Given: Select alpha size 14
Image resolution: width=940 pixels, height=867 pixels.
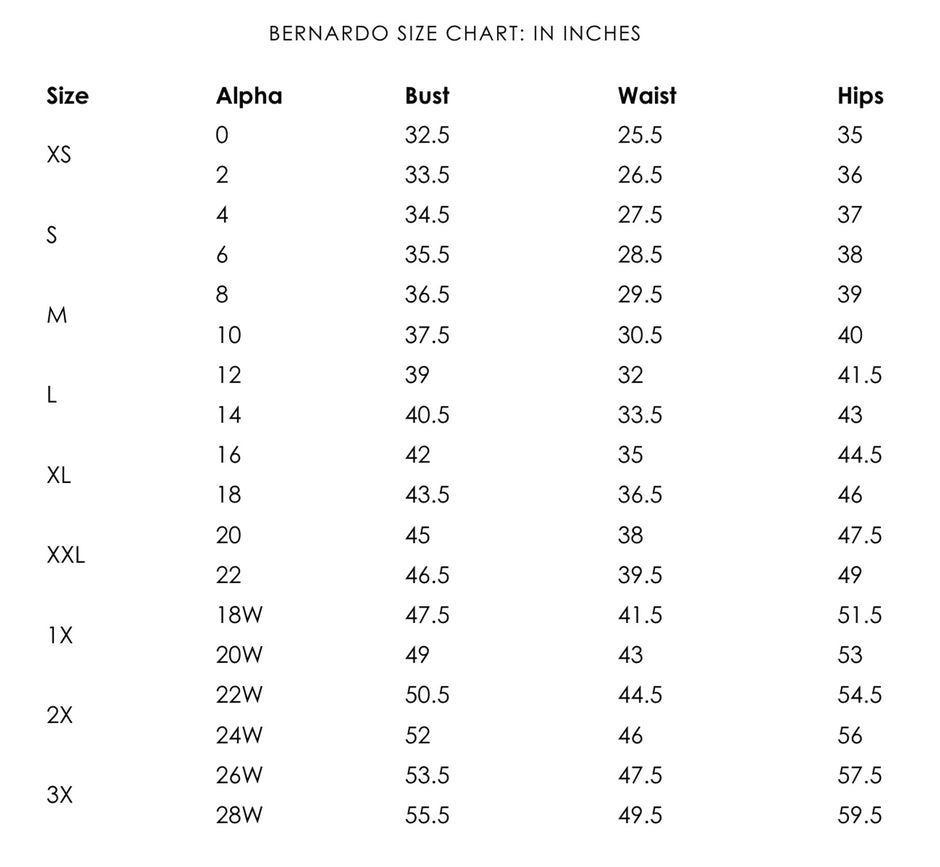Looking at the screenshot, I should tap(228, 415).
